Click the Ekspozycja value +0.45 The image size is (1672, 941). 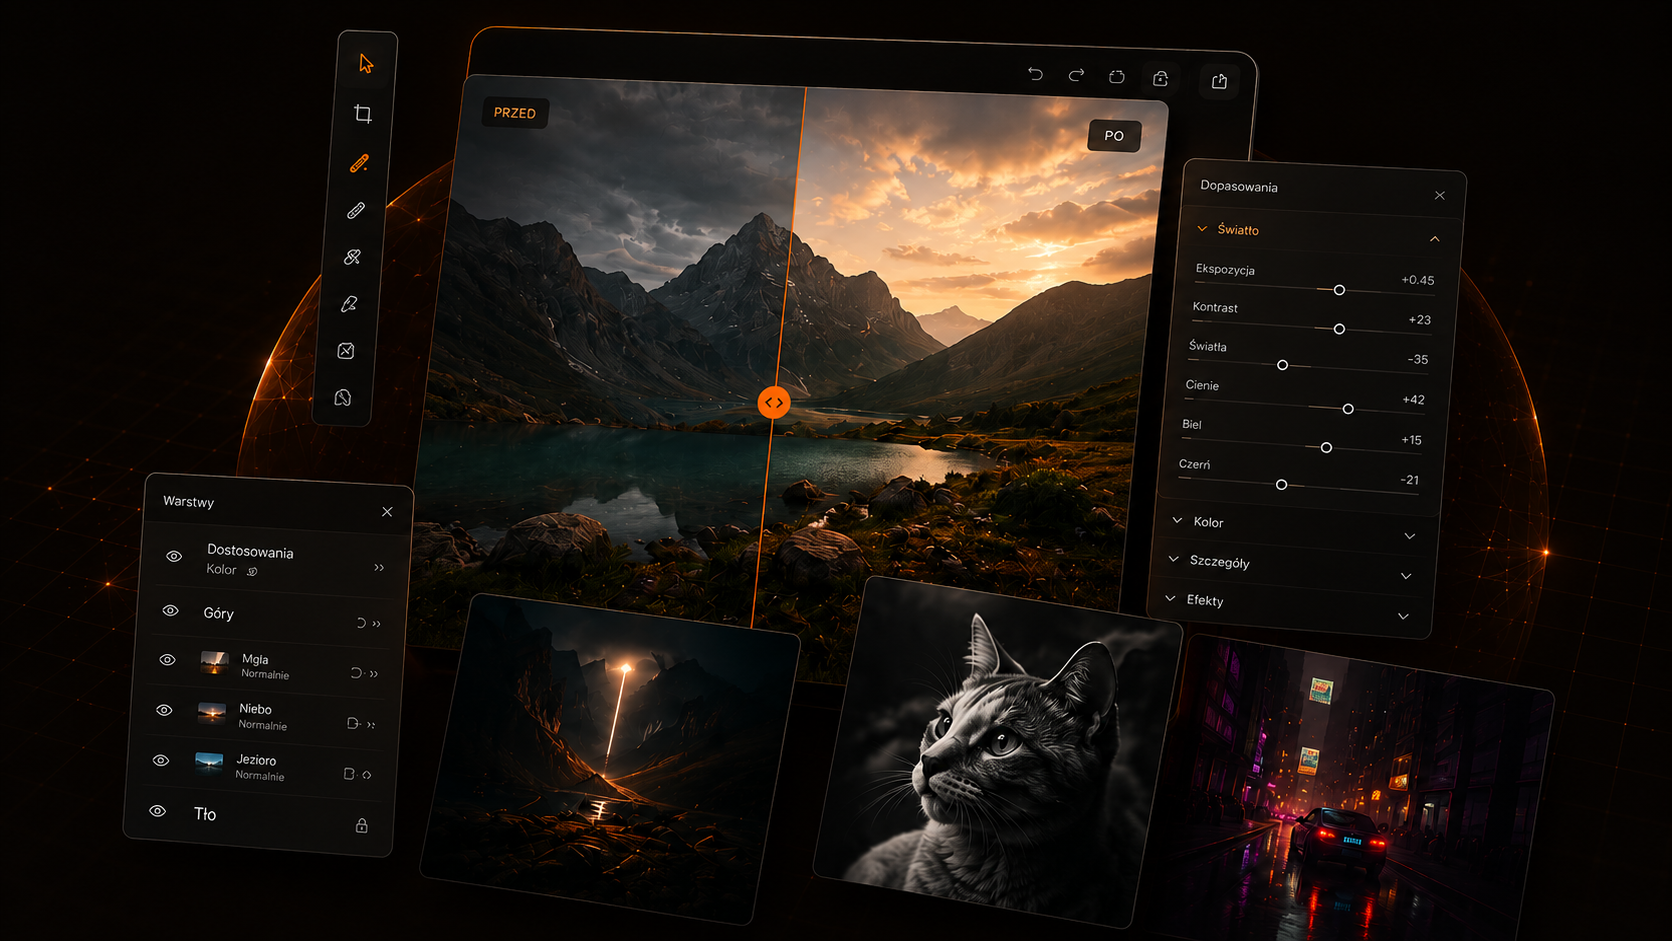pos(1418,280)
